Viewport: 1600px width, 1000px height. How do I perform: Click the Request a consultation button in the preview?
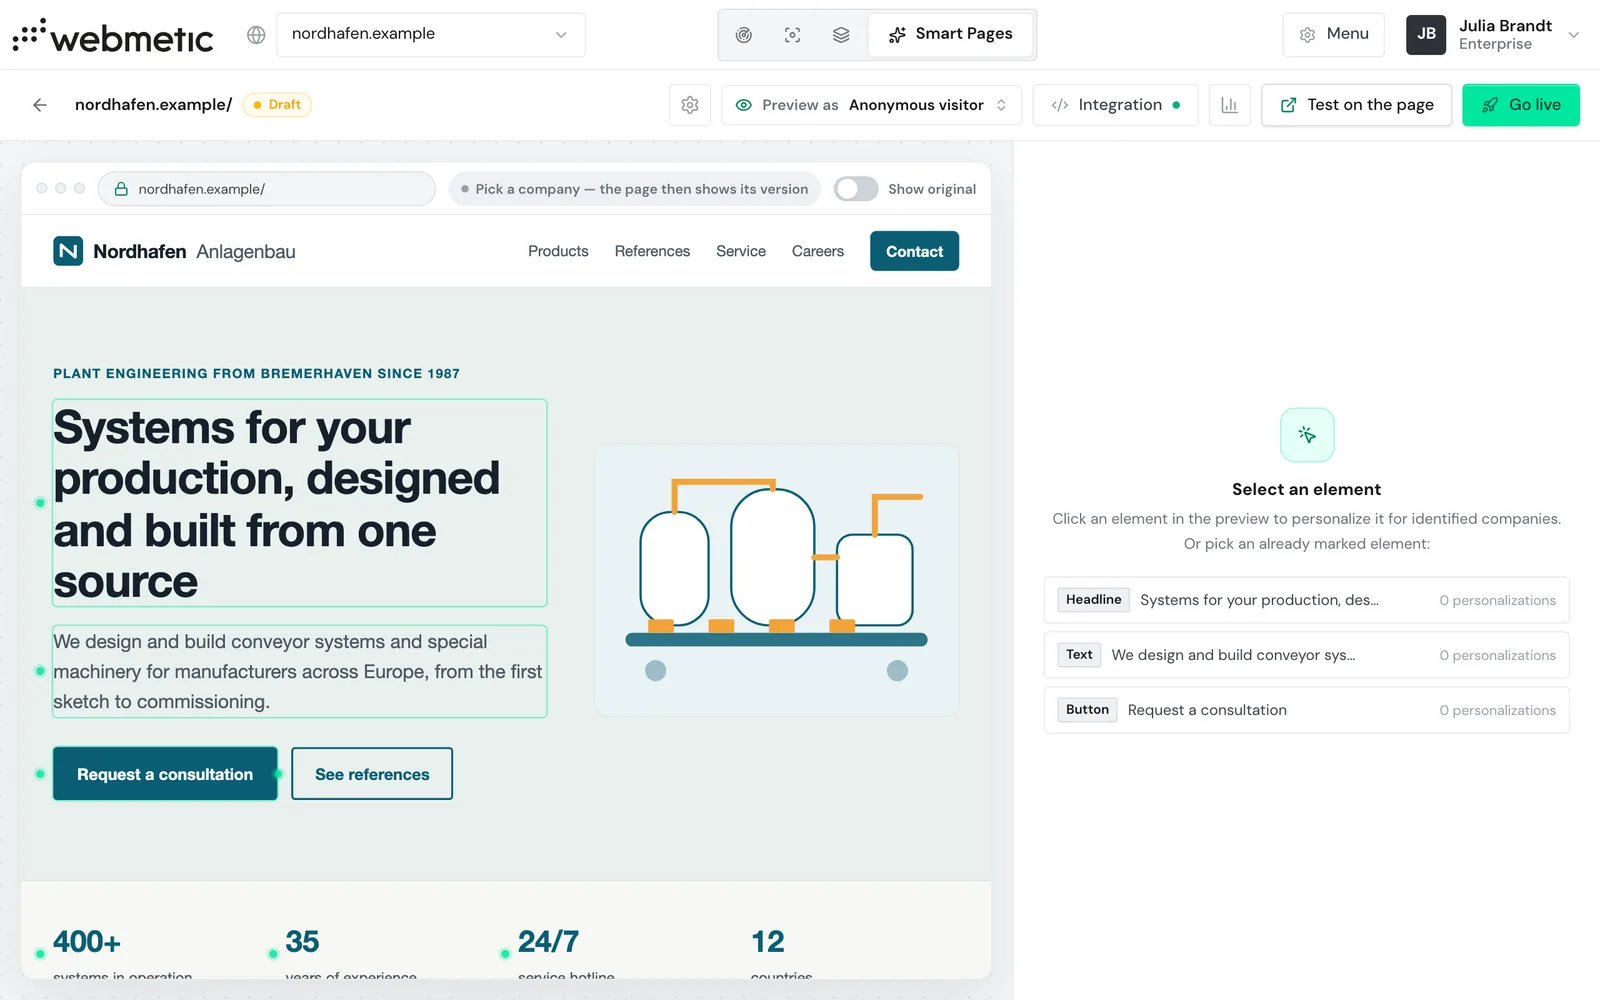(x=165, y=774)
